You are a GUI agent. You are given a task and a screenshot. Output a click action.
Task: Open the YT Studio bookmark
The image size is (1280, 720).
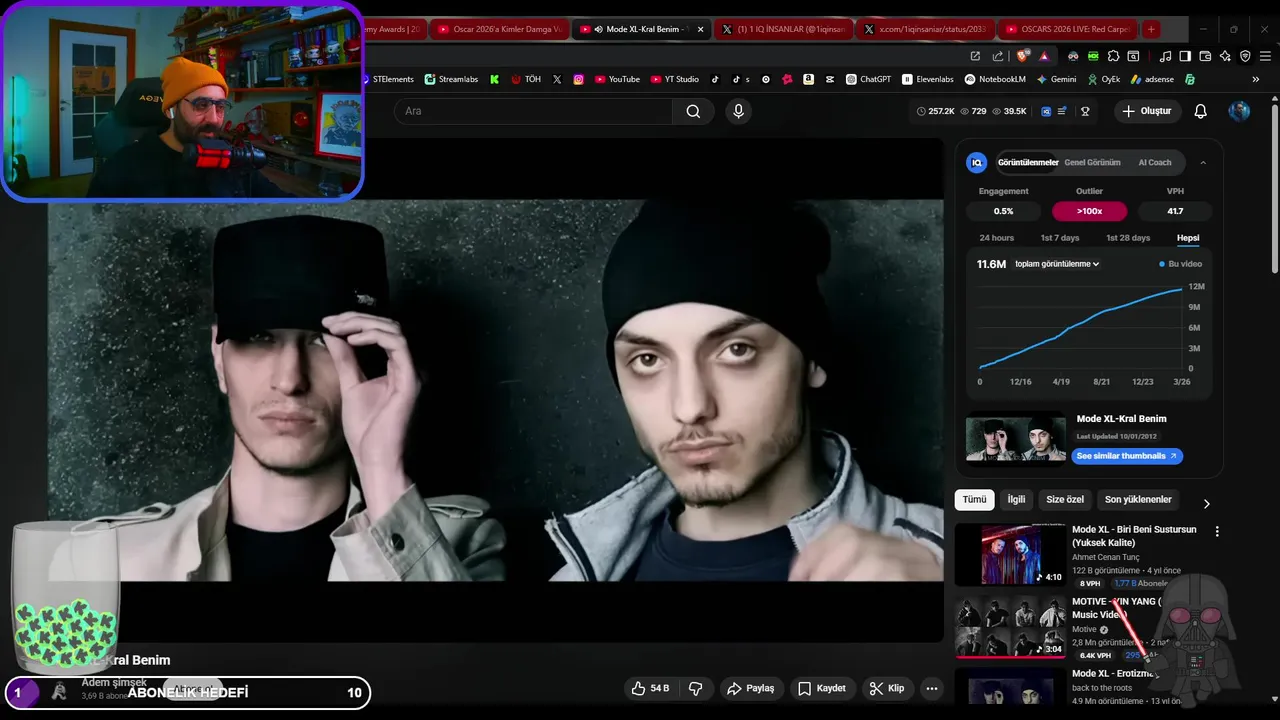coord(674,79)
